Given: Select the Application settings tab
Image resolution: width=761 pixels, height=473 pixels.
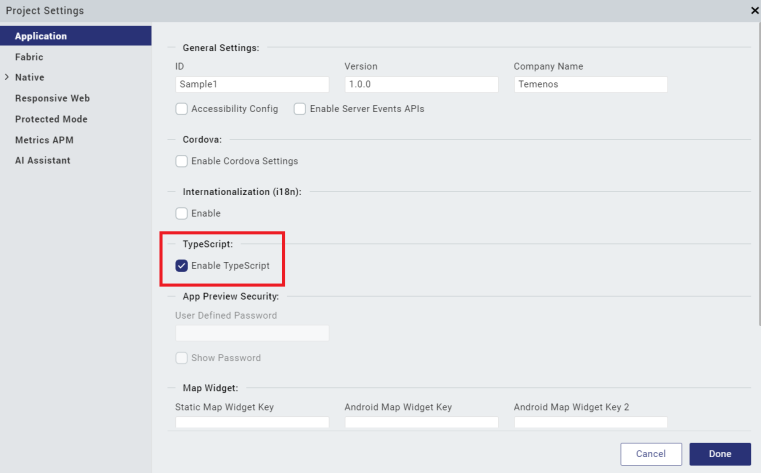Looking at the screenshot, I should point(41,37).
